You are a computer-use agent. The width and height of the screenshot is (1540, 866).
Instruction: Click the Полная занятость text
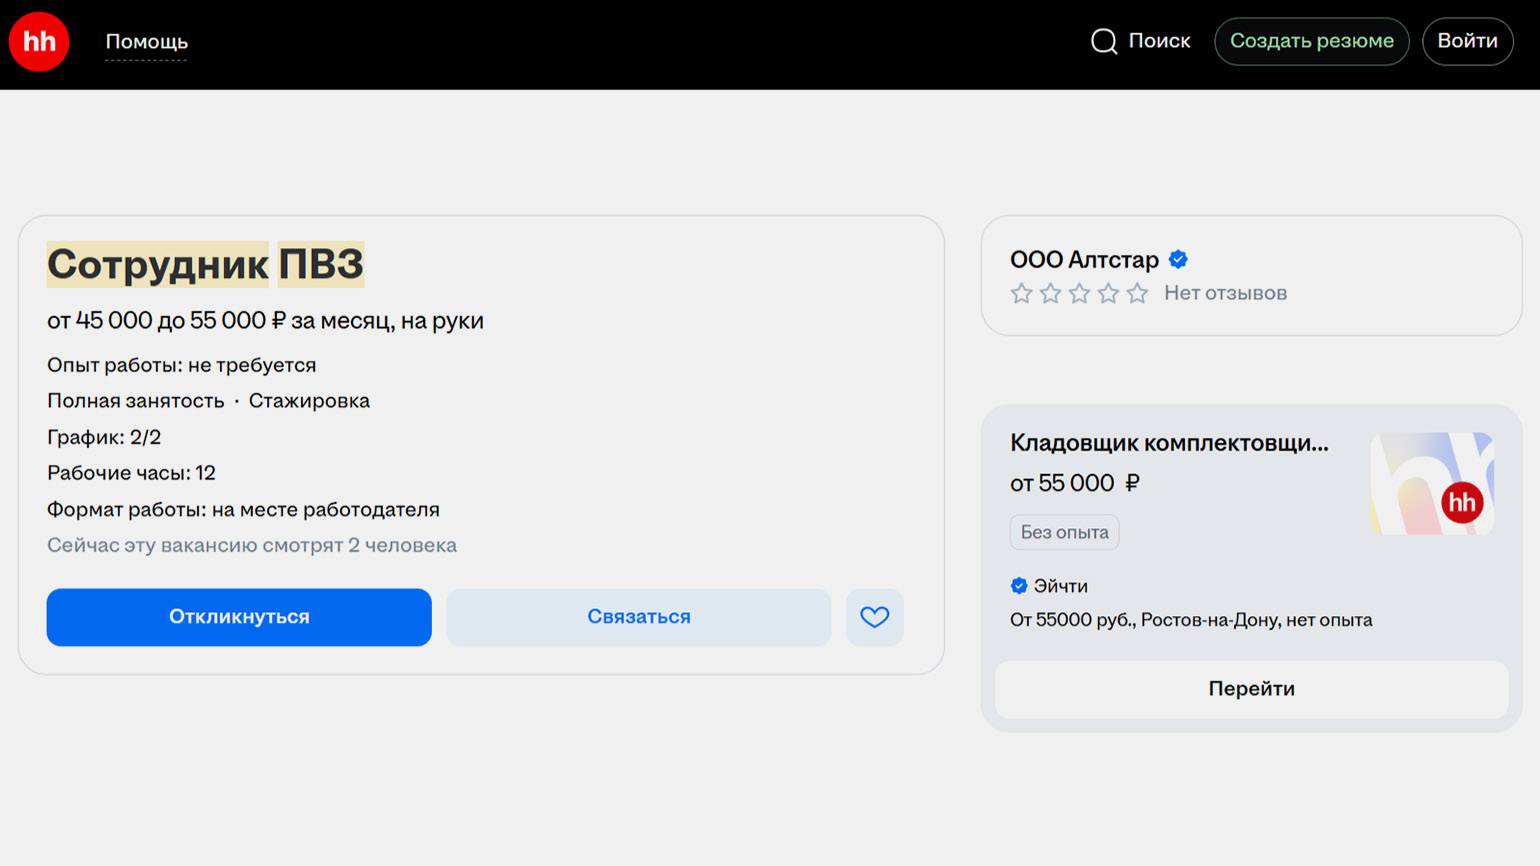coord(136,401)
